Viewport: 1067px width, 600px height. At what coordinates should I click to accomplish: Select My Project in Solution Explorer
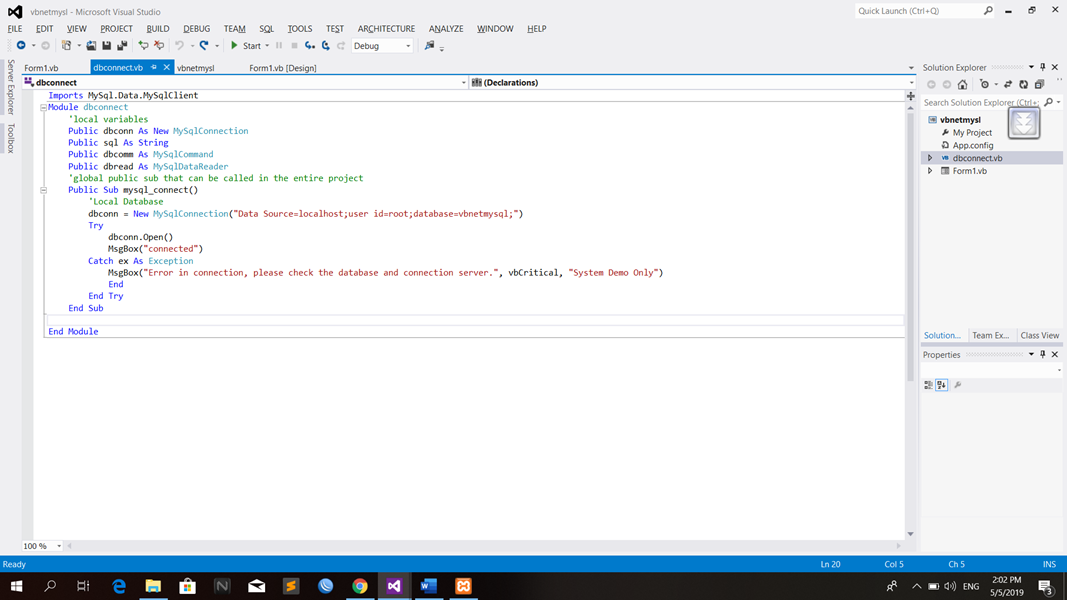click(972, 133)
